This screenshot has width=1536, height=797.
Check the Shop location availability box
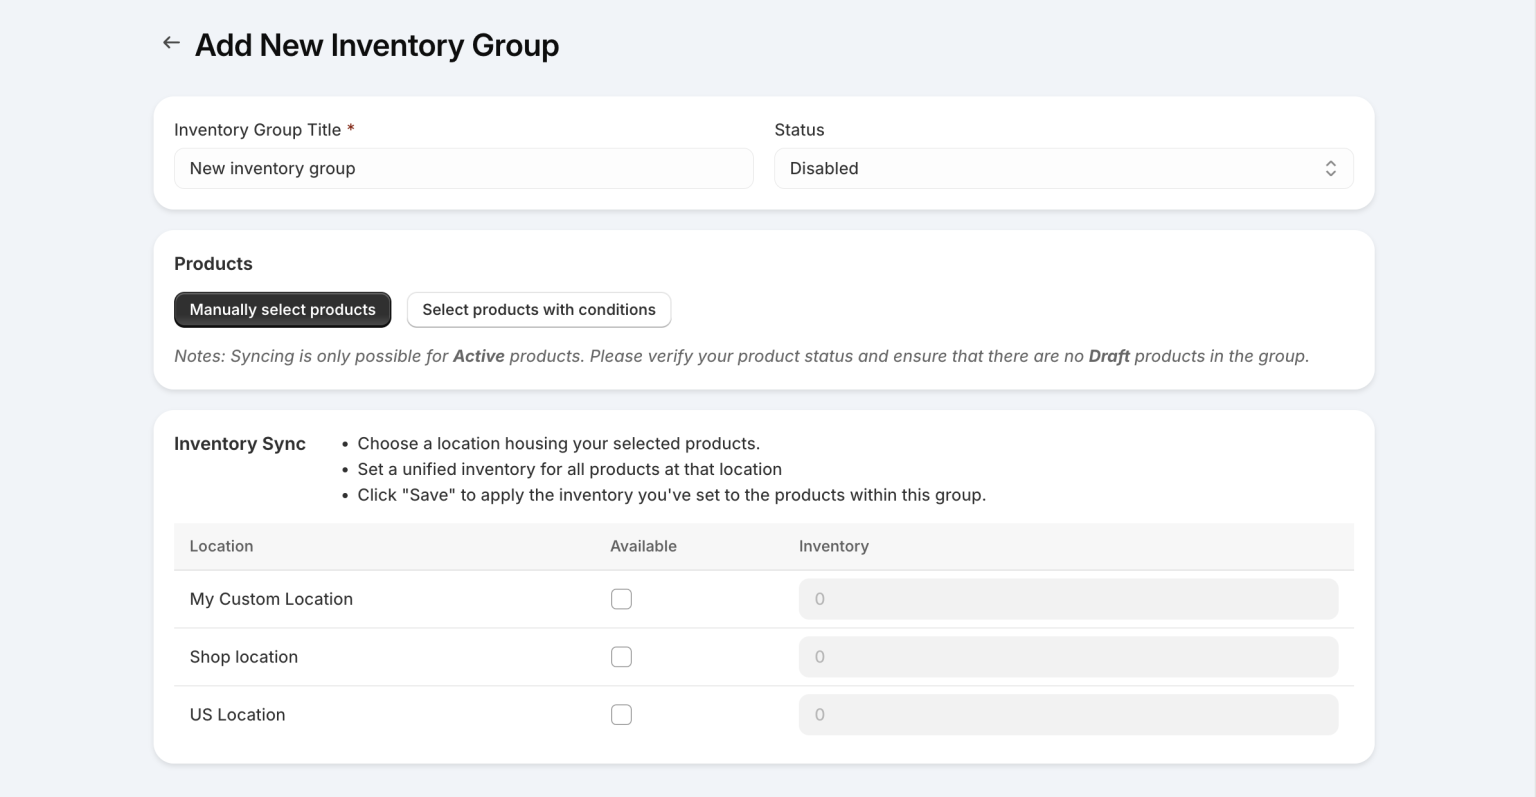[621, 656]
